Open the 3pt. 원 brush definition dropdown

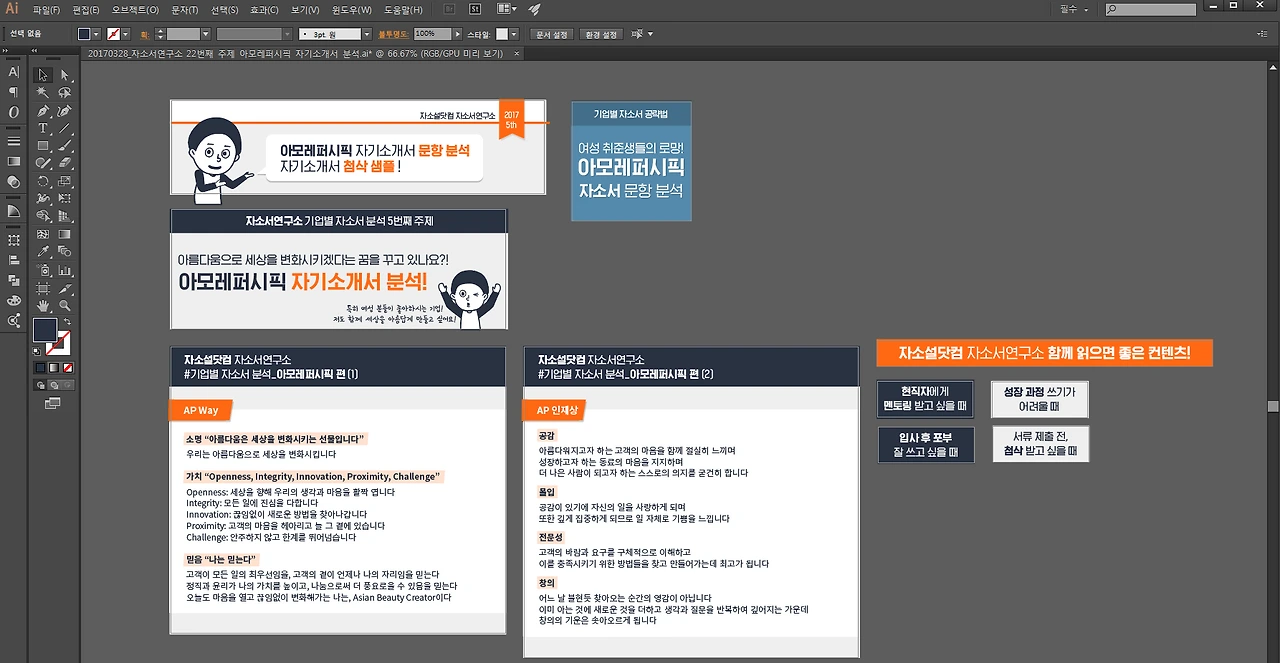tap(367, 34)
